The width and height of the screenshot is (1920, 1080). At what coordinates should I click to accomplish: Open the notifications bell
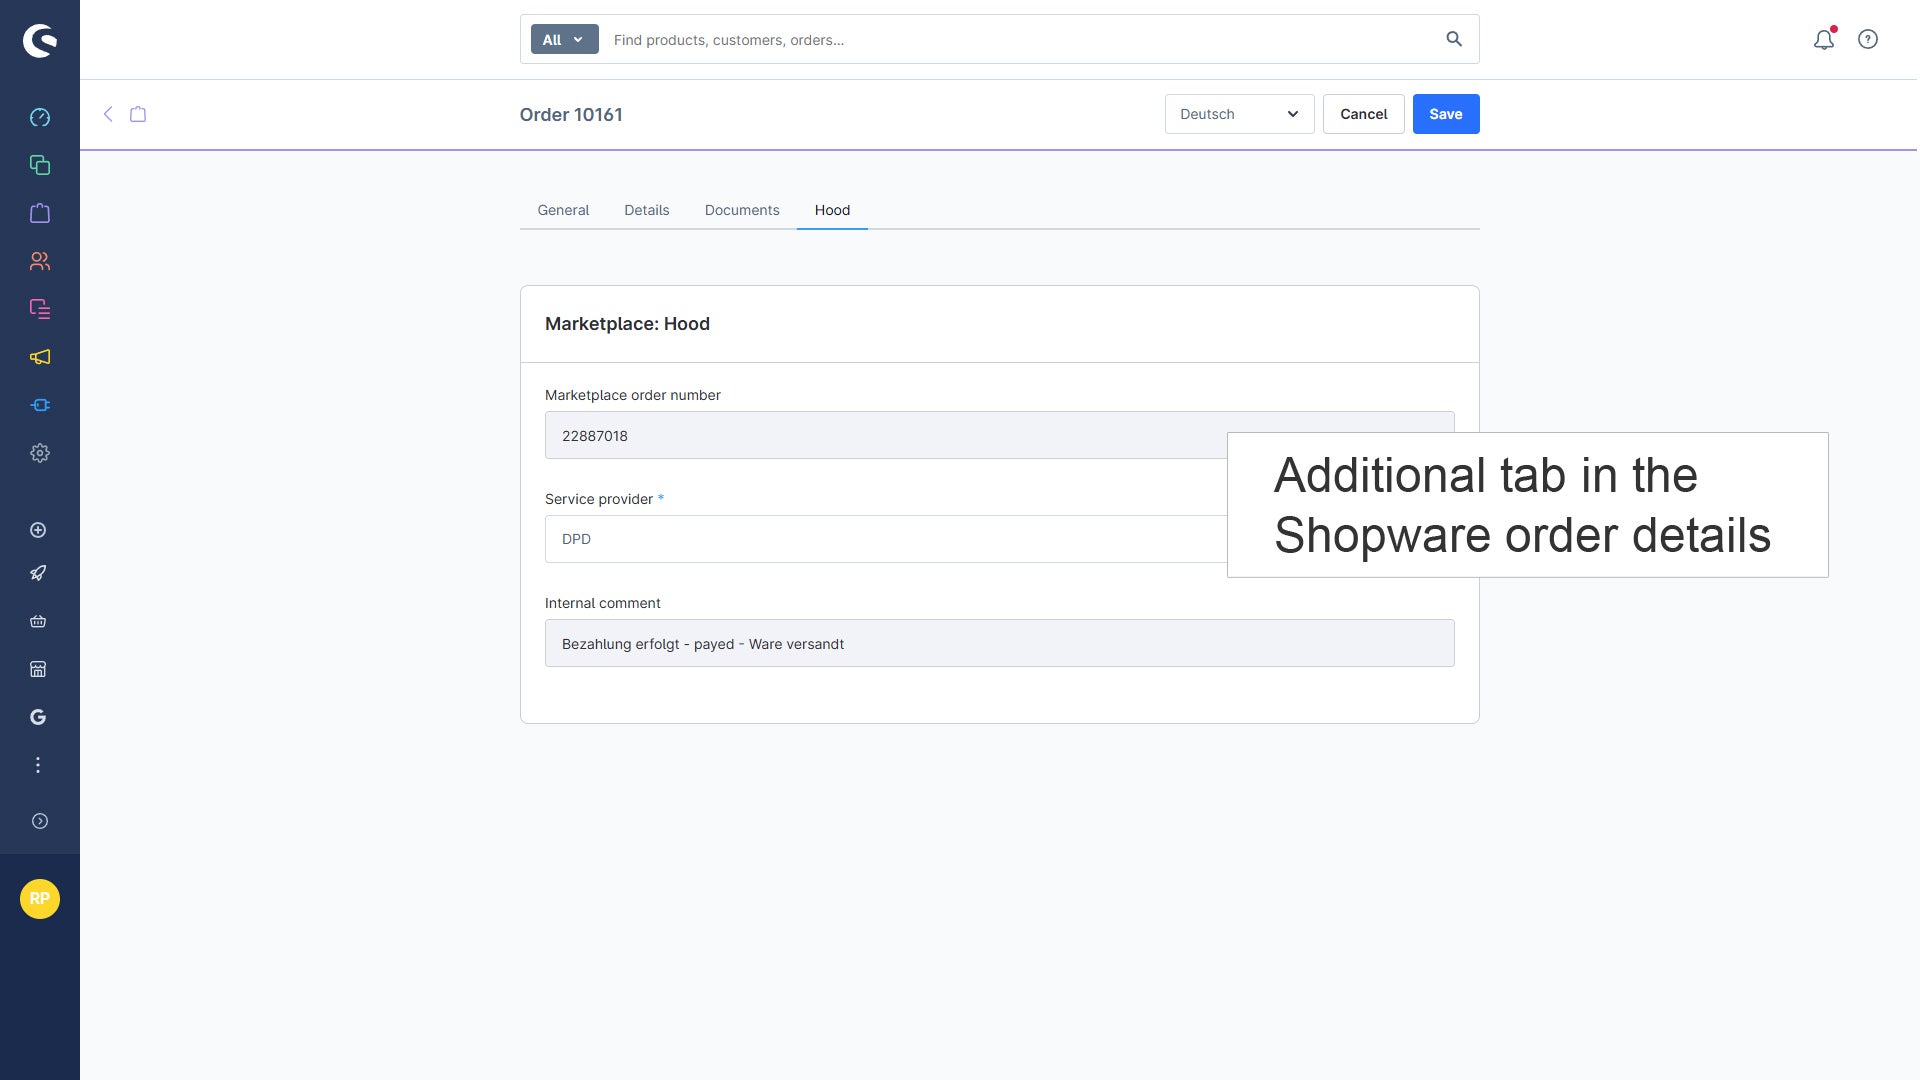pos(1824,39)
